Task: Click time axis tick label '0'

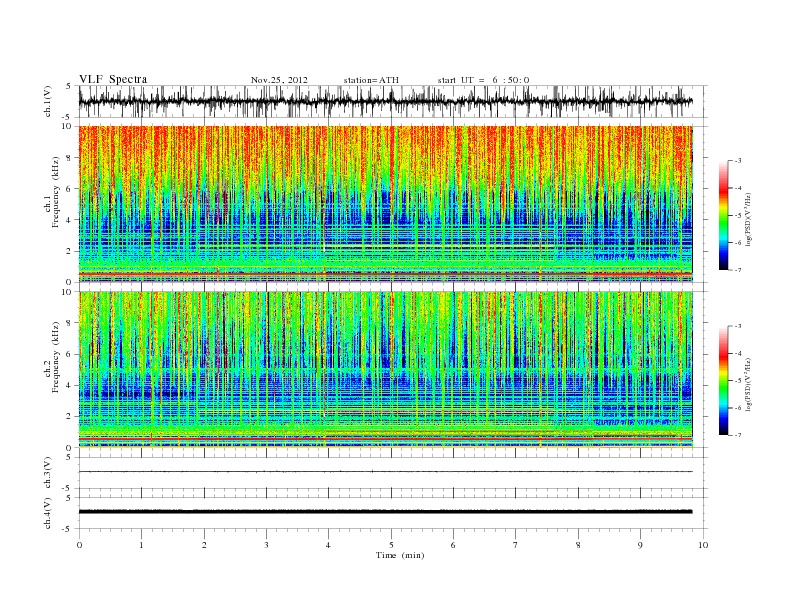Action: tap(79, 545)
